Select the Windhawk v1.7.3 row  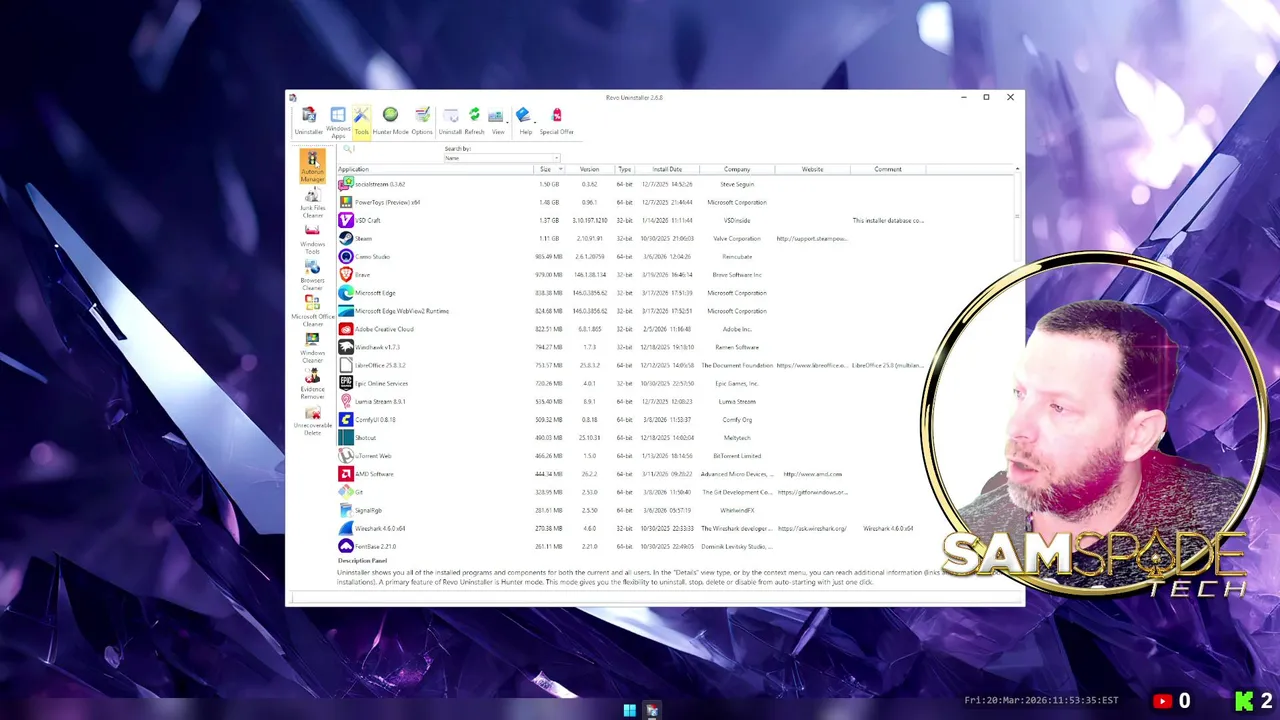(675, 347)
